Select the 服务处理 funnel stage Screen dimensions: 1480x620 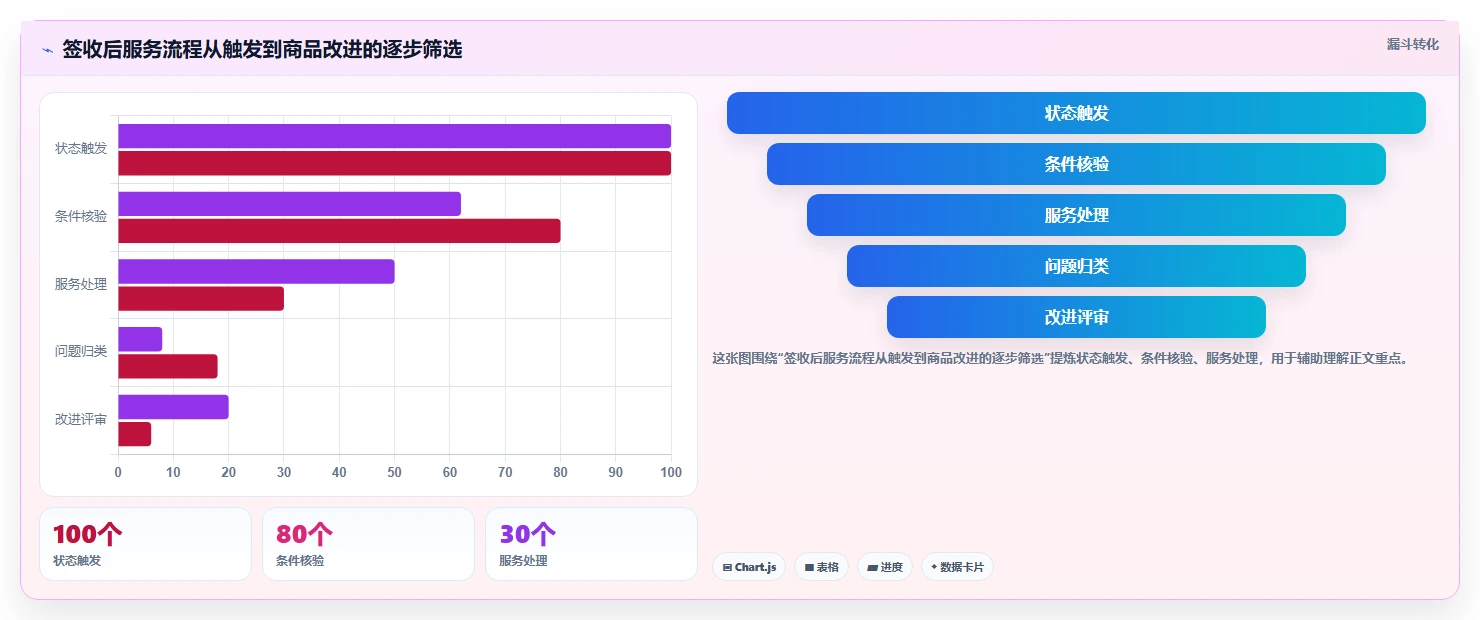(1076, 215)
